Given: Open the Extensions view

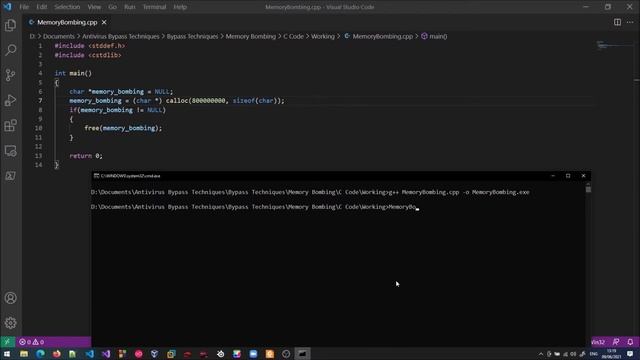Looking at the screenshot, I should coord(11,125).
